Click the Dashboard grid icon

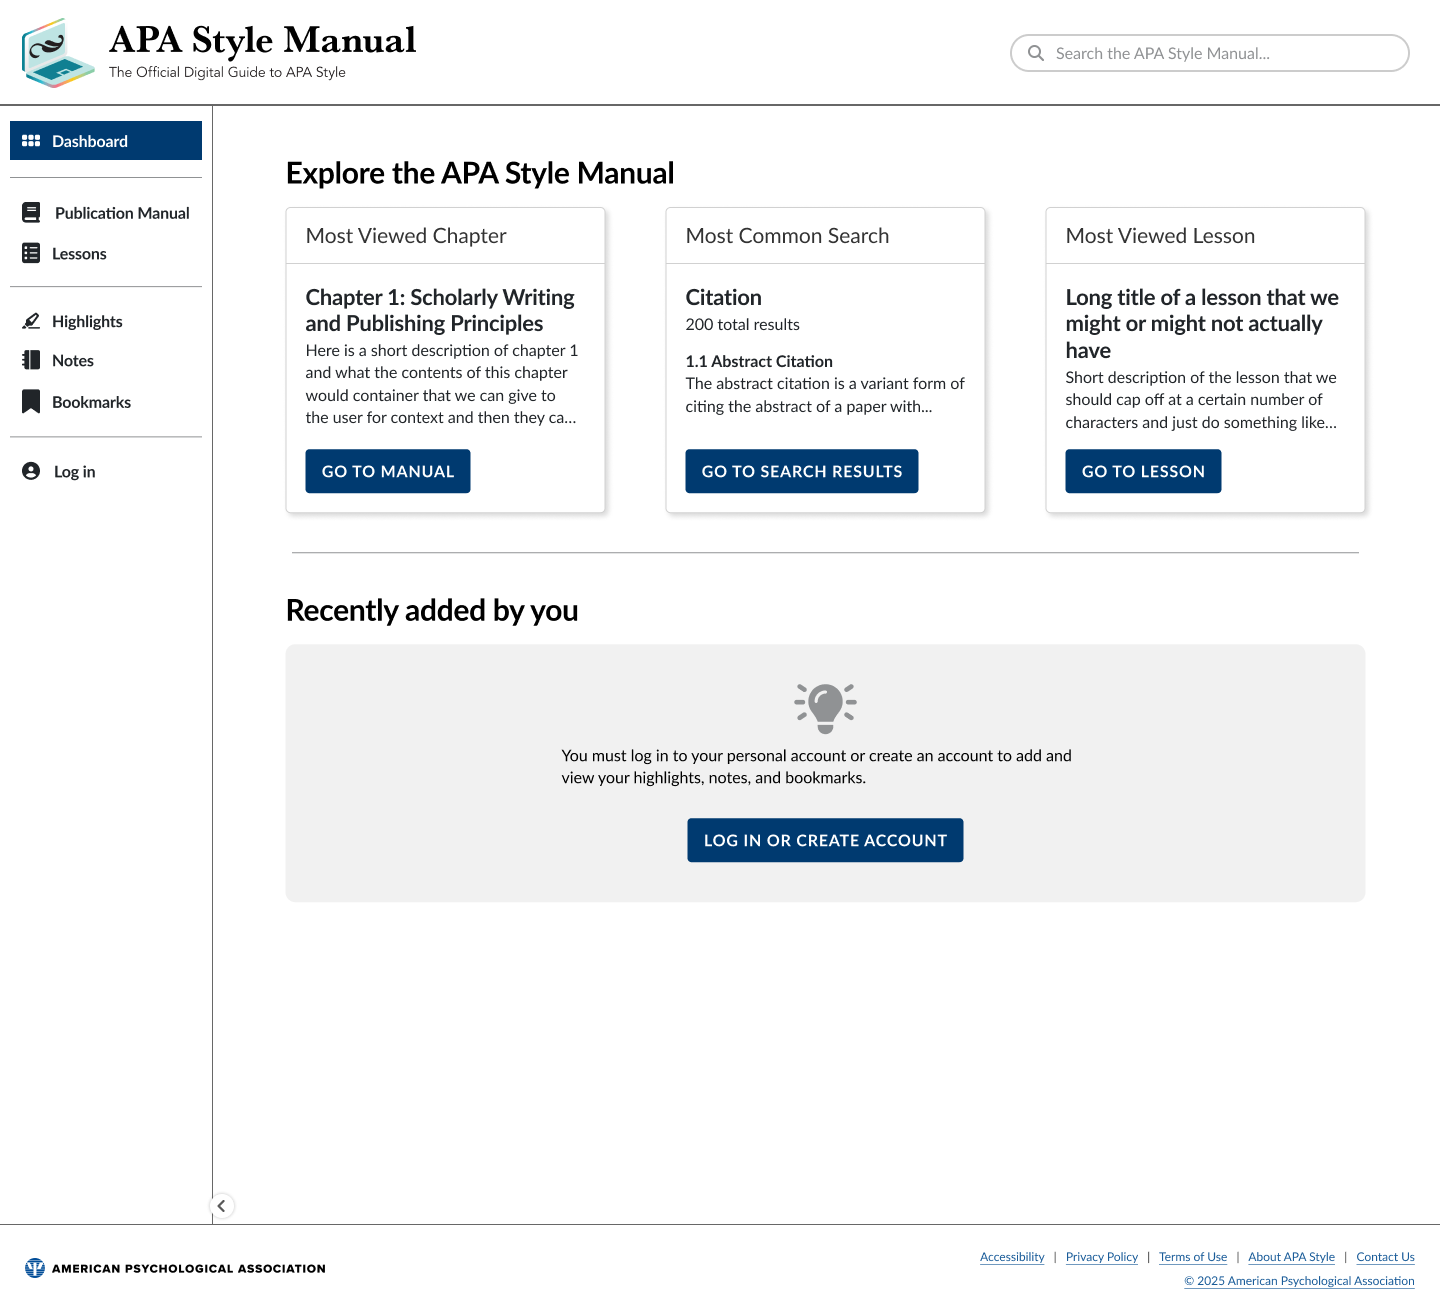[31, 141]
